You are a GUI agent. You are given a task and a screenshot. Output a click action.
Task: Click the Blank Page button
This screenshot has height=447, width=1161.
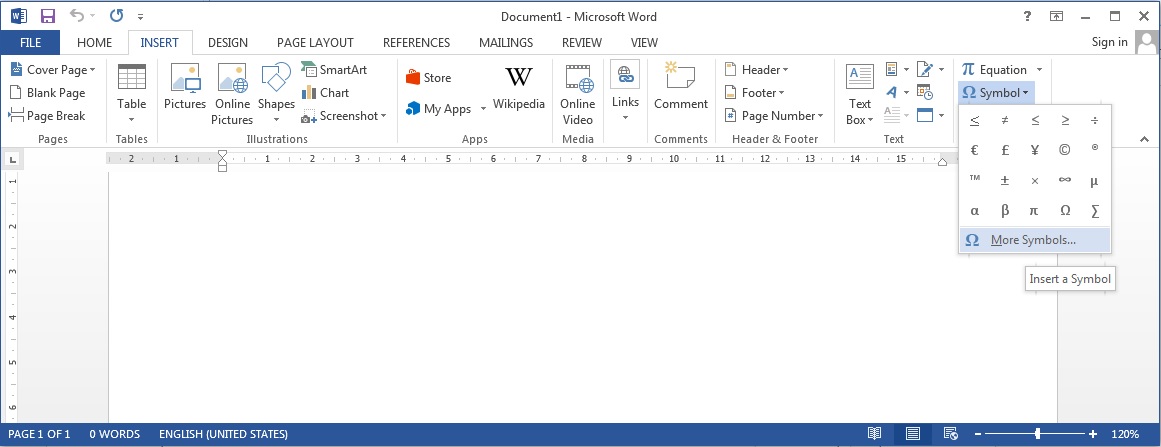point(48,93)
